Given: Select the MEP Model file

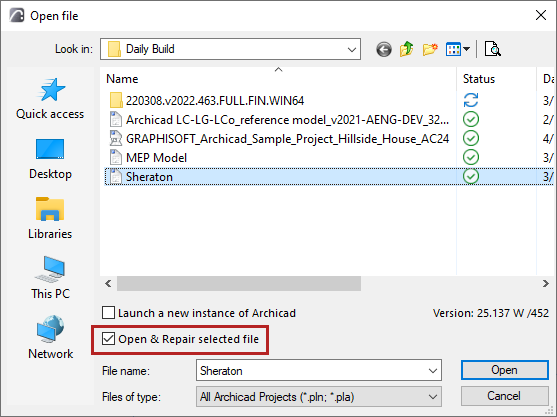Looking at the screenshot, I should tap(148, 157).
